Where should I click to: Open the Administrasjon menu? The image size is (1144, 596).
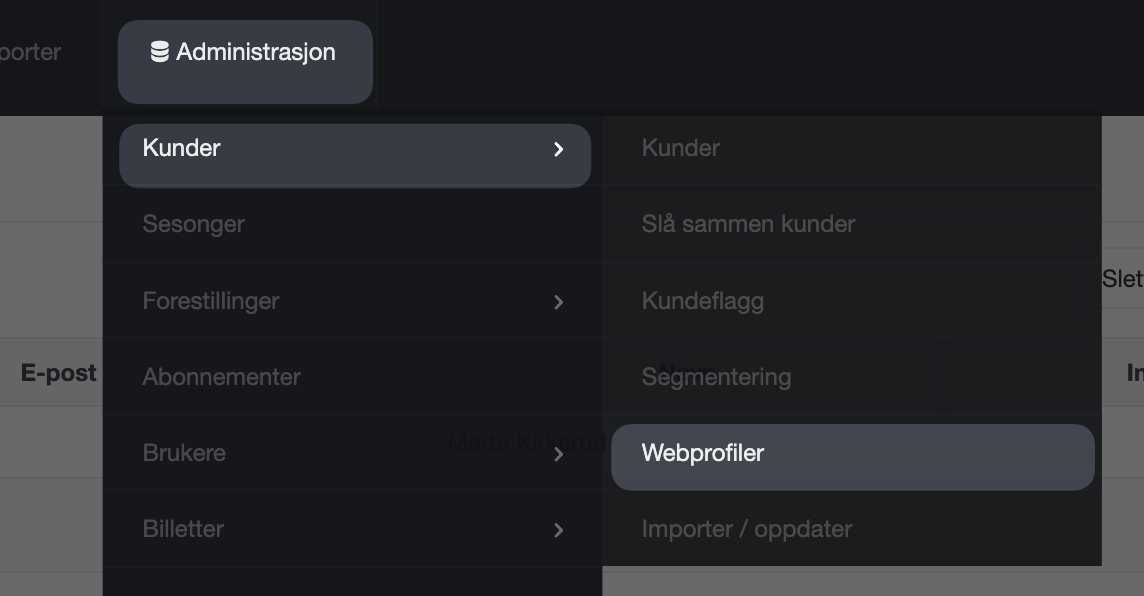(x=245, y=62)
